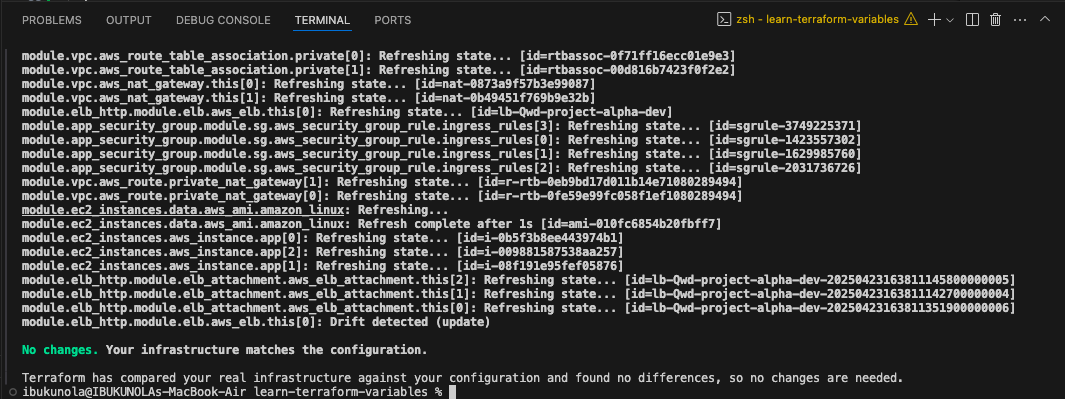This screenshot has height=399, width=1065.
Task: Click underlined module.ec2_instances.data.aws_ami.amazon_linux link
Action: tap(186, 210)
